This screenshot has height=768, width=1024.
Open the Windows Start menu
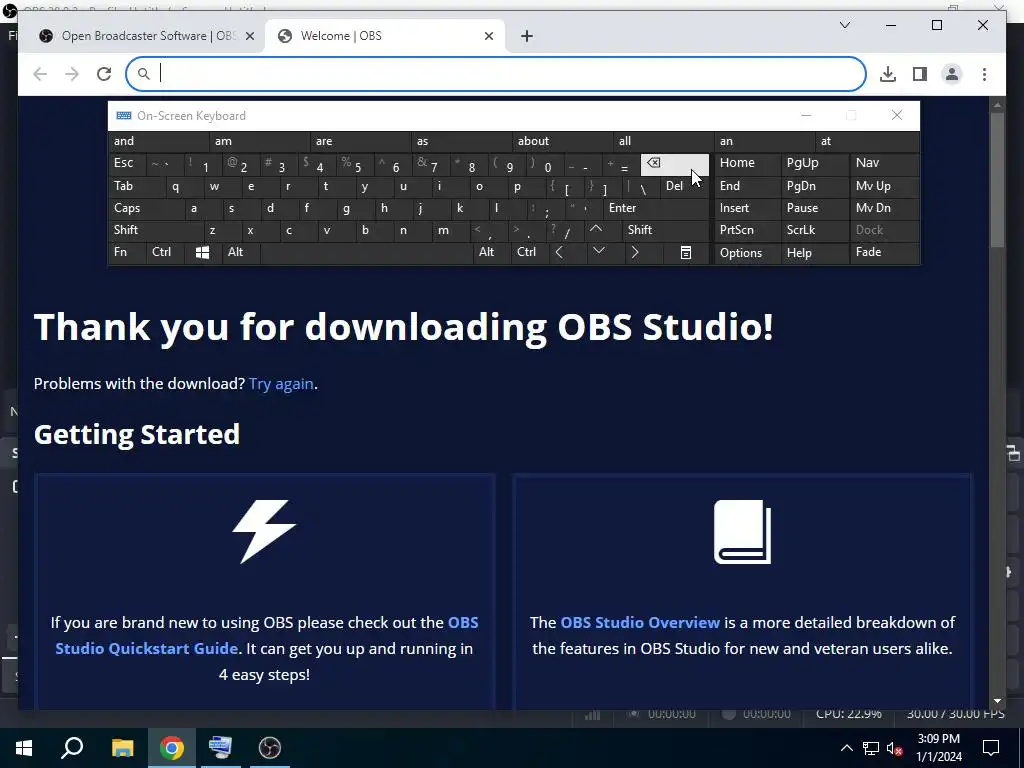24,748
